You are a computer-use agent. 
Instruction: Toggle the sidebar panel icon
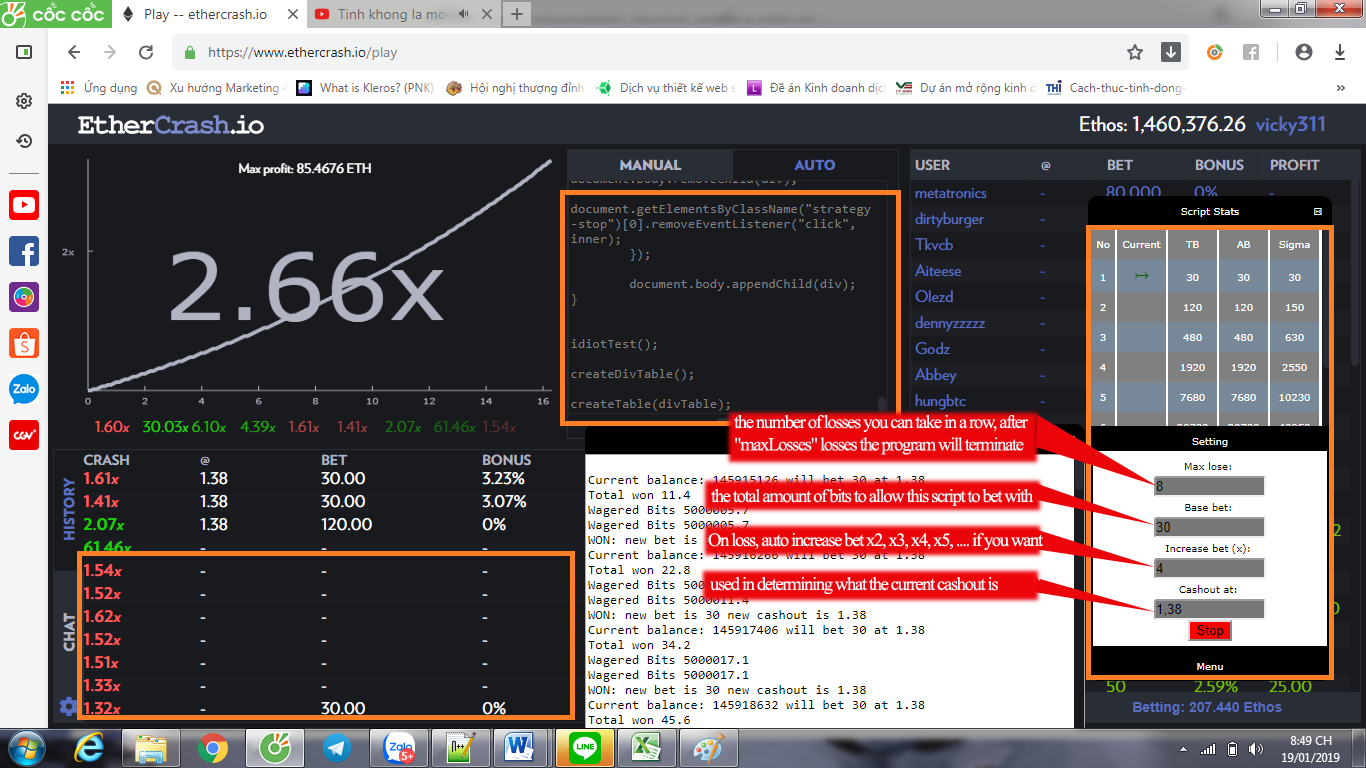click(24, 52)
